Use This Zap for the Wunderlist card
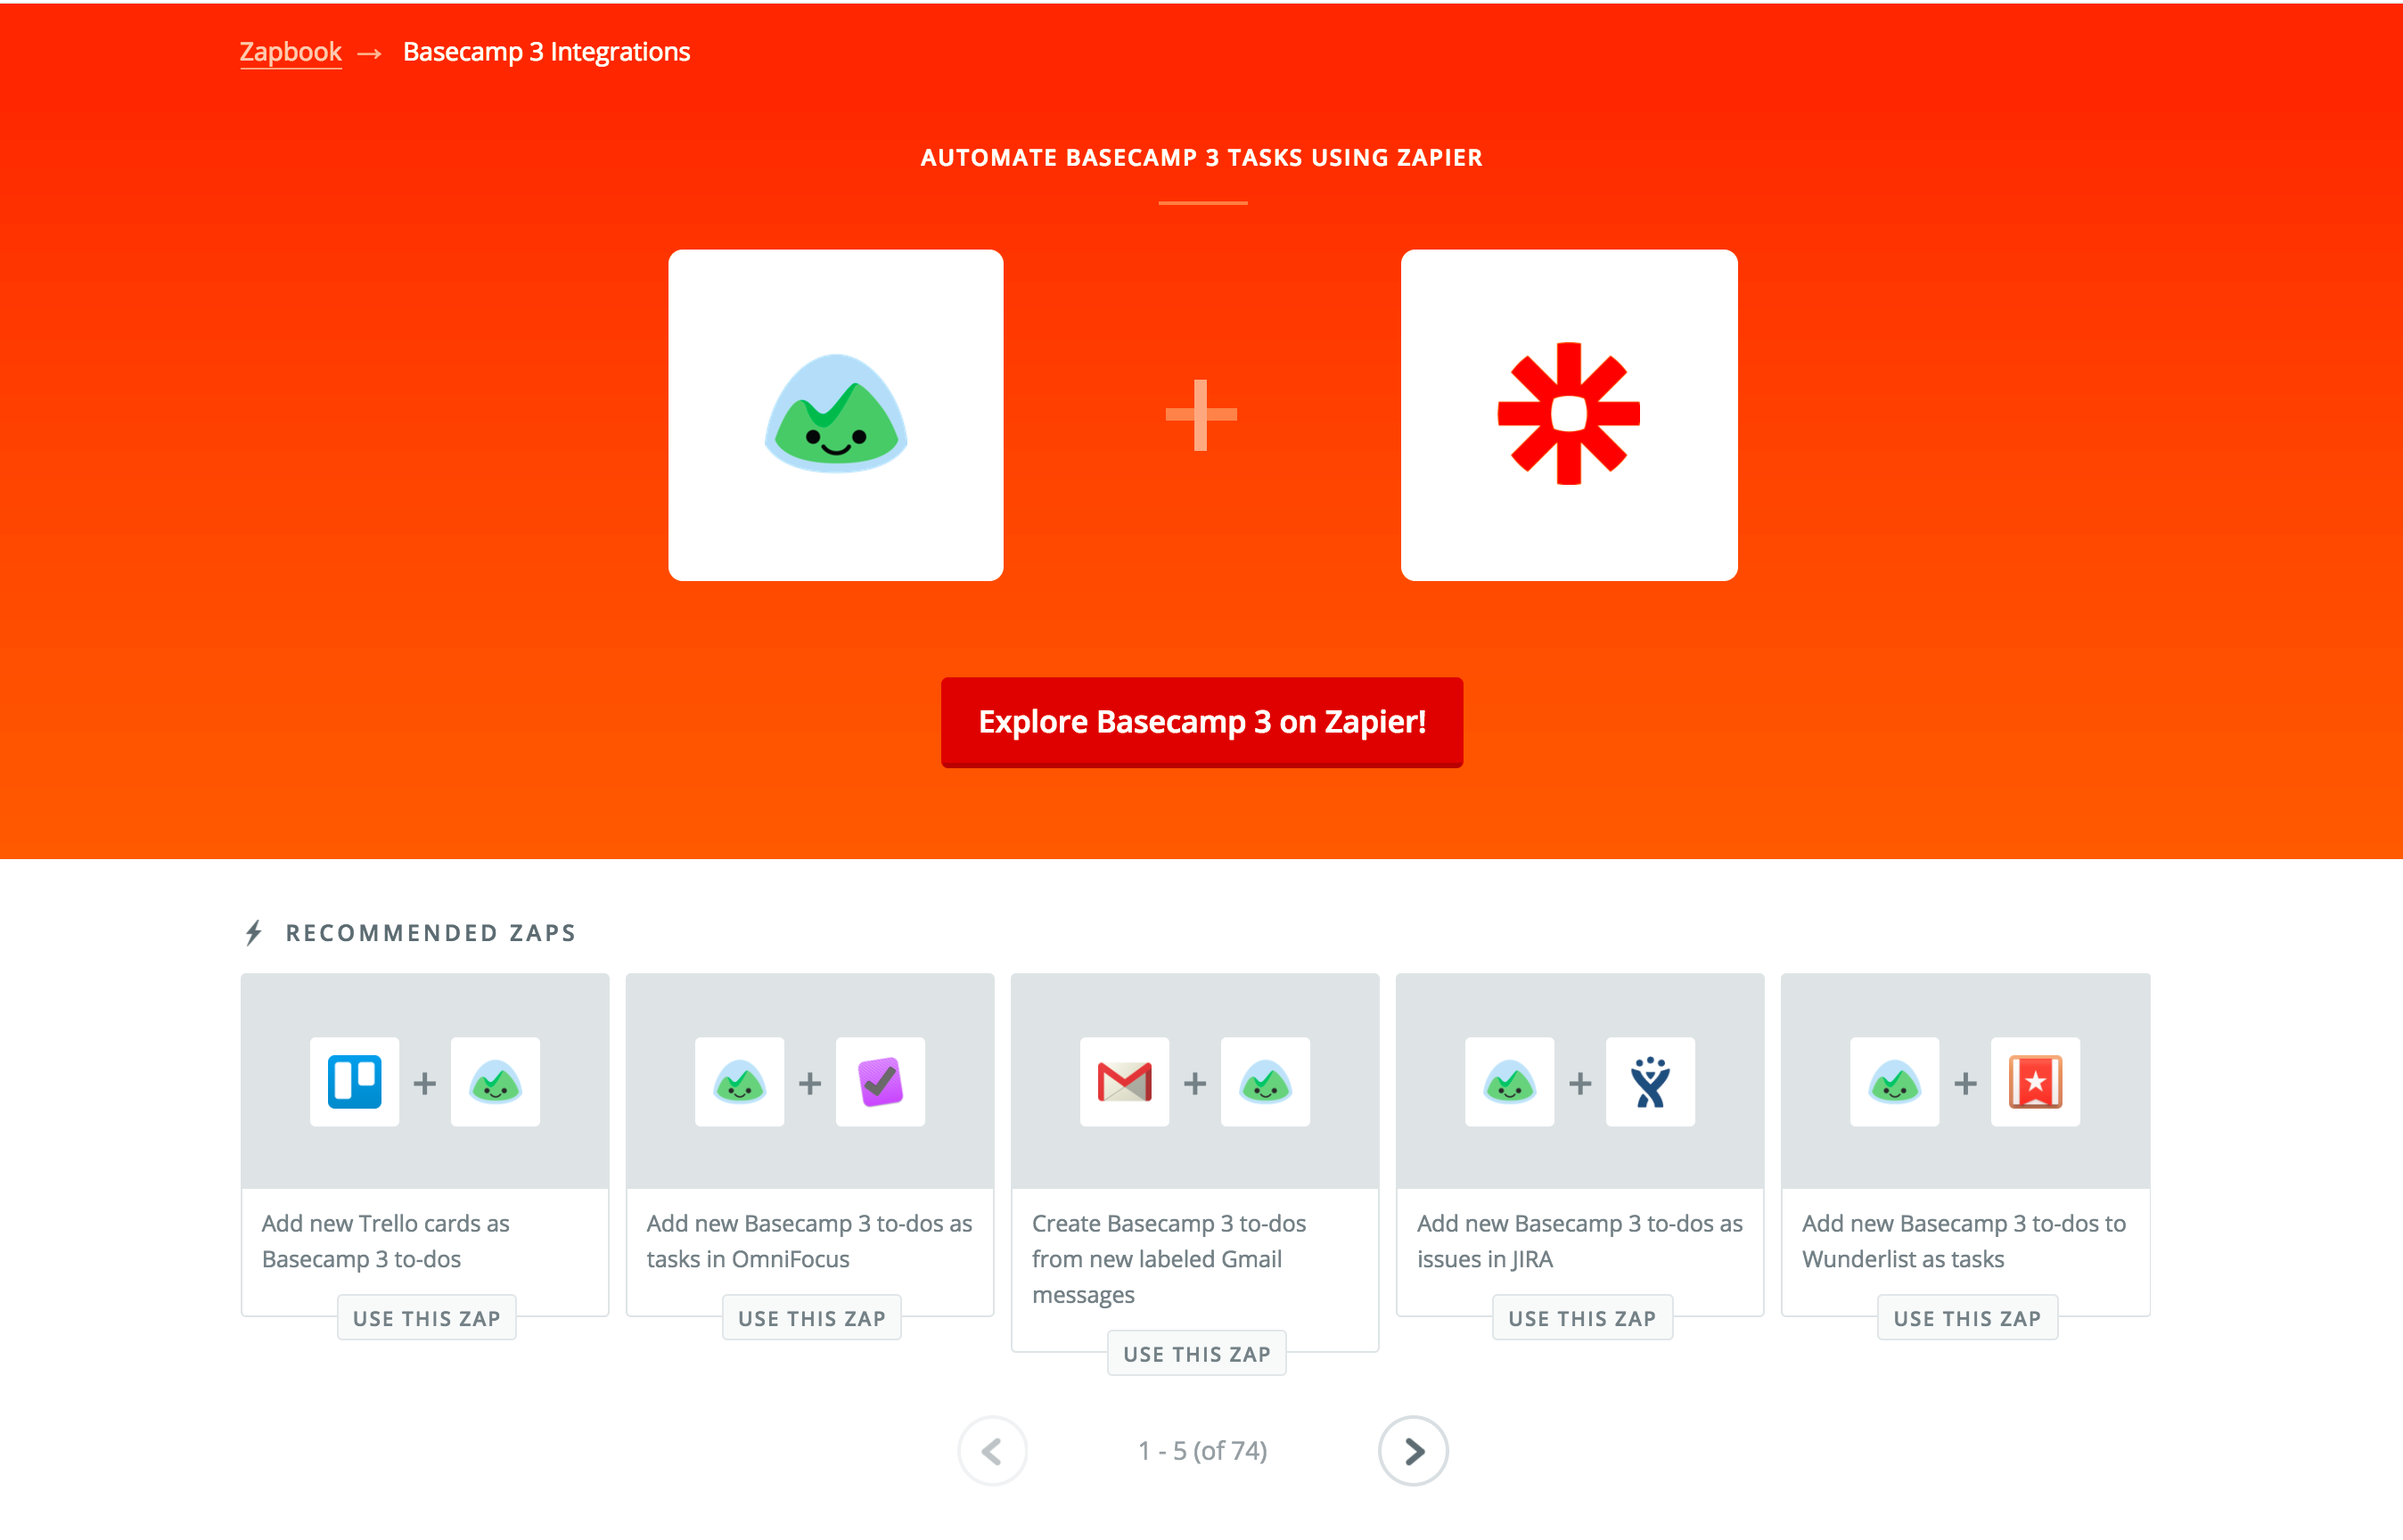The height and width of the screenshot is (1540, 2403). (1967, 1318)
